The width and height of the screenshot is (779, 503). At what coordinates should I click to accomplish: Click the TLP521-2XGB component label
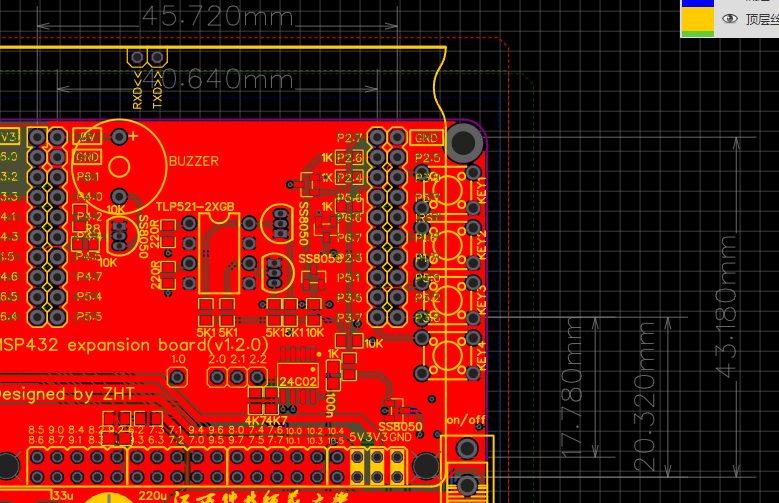tap(195, 207)
